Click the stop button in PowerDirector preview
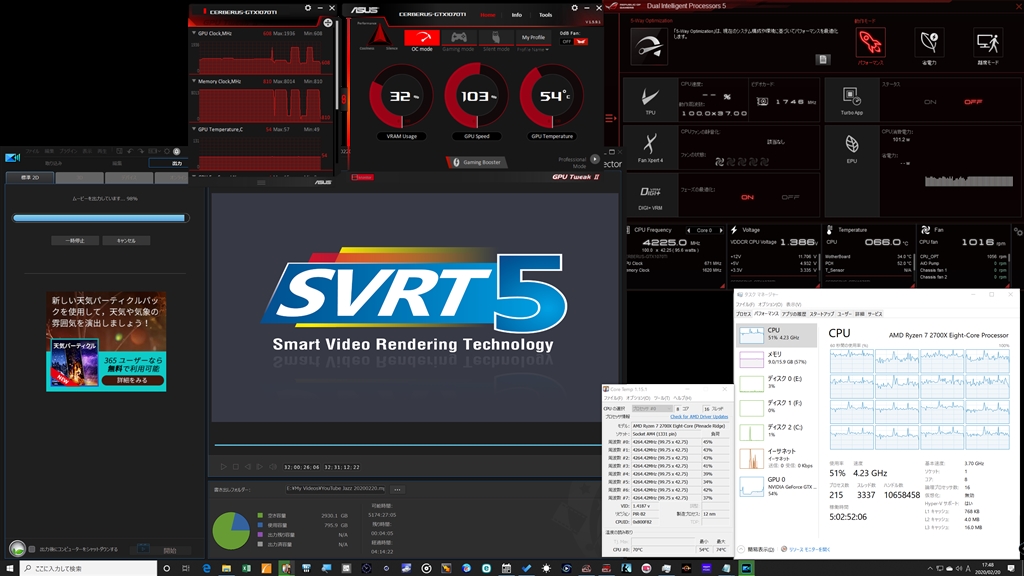Image resolution: width=1024 pixels, height=576 pixels. point(236,467)
